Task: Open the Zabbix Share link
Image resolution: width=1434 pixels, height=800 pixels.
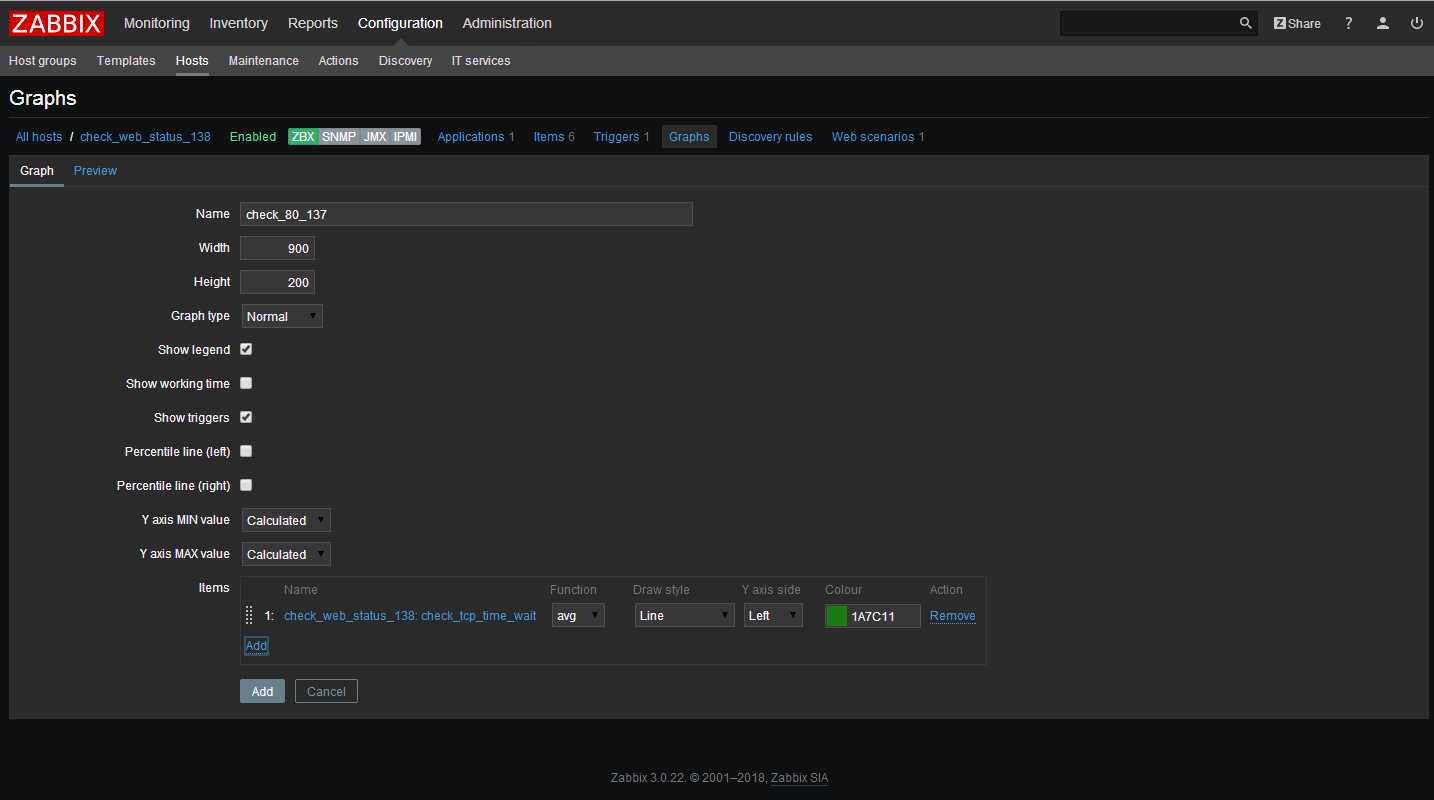Action: click(x=1297, y=23)
